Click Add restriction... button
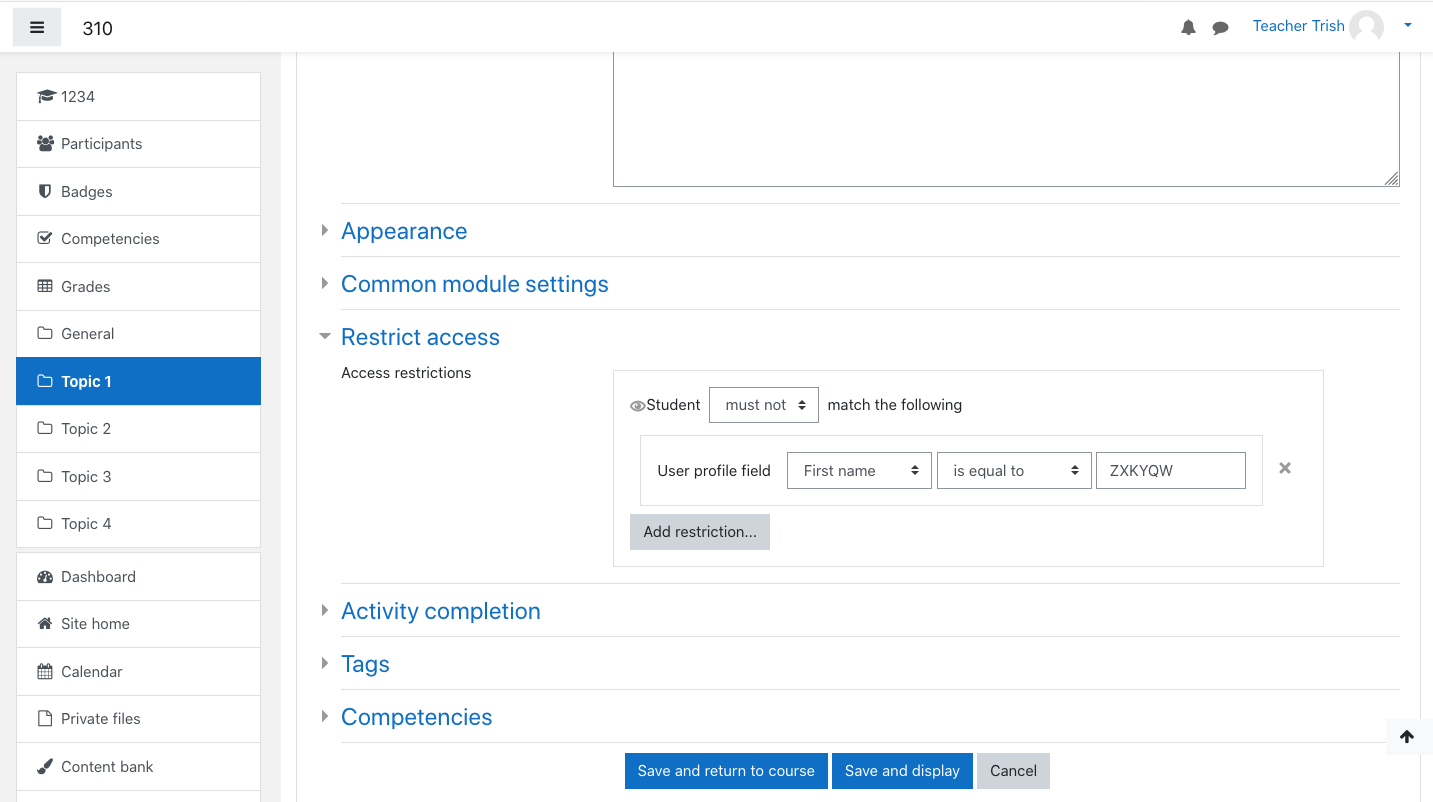Image resolution: width=1433 pixels, height=802 pixels. coord(700,532)
